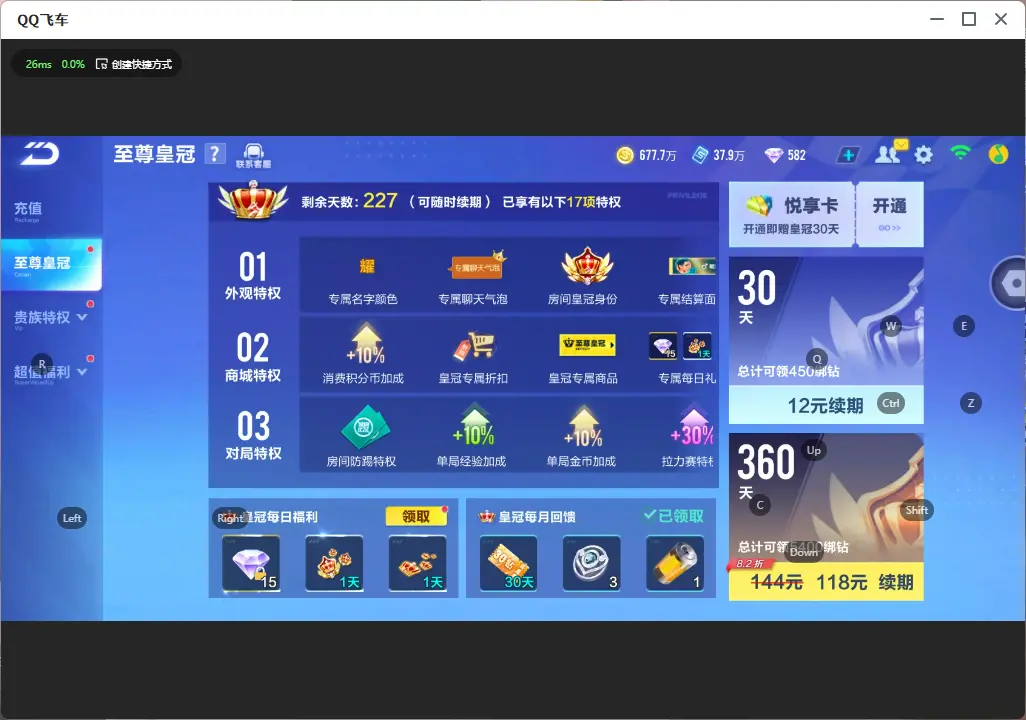The width and height of the screenshot is (1026, 720).
Task: Click the monthly battery reward with 1
Action: (675, 564)
